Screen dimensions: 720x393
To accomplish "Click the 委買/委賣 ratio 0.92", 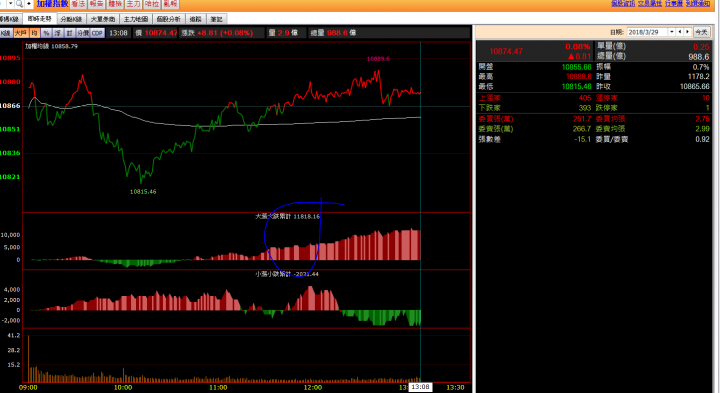I will click(702, 139).
